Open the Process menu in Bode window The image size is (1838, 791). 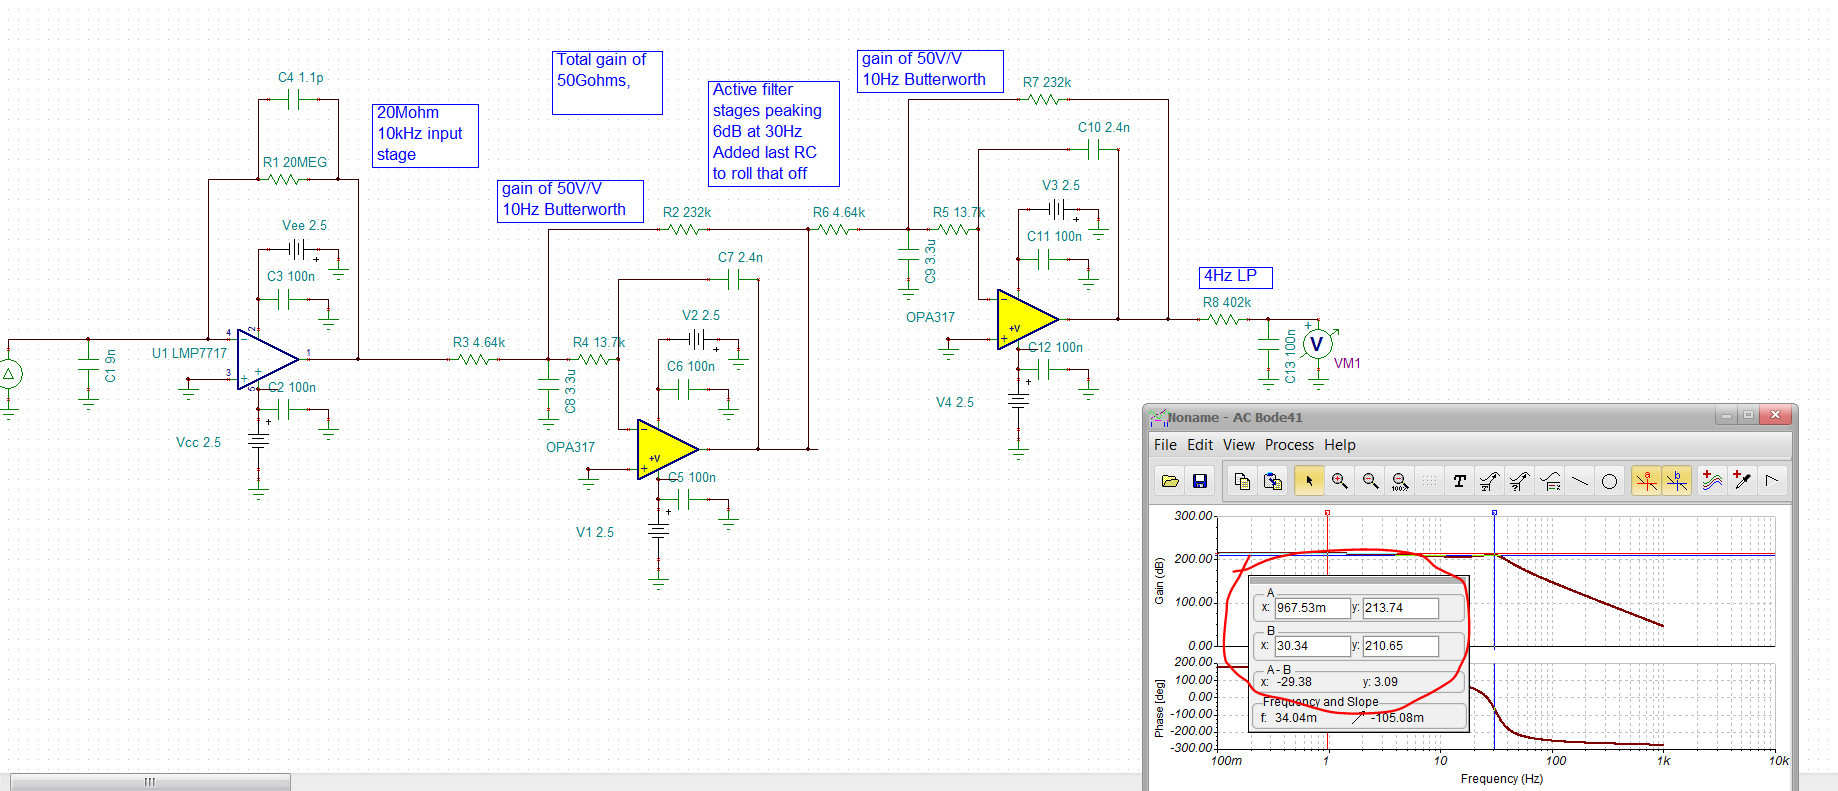[x=1290, y=445]
